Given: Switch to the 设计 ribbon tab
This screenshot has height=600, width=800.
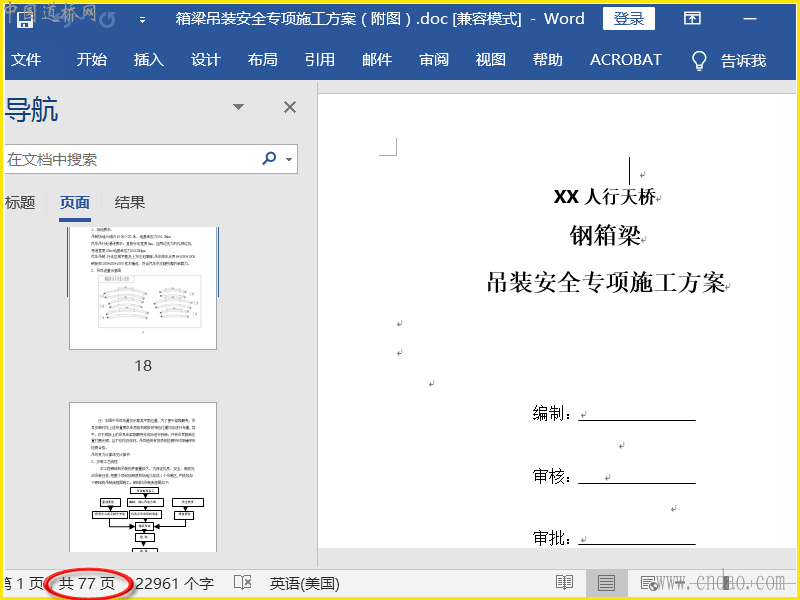Looking at the screenshot, I should [206, 60].
